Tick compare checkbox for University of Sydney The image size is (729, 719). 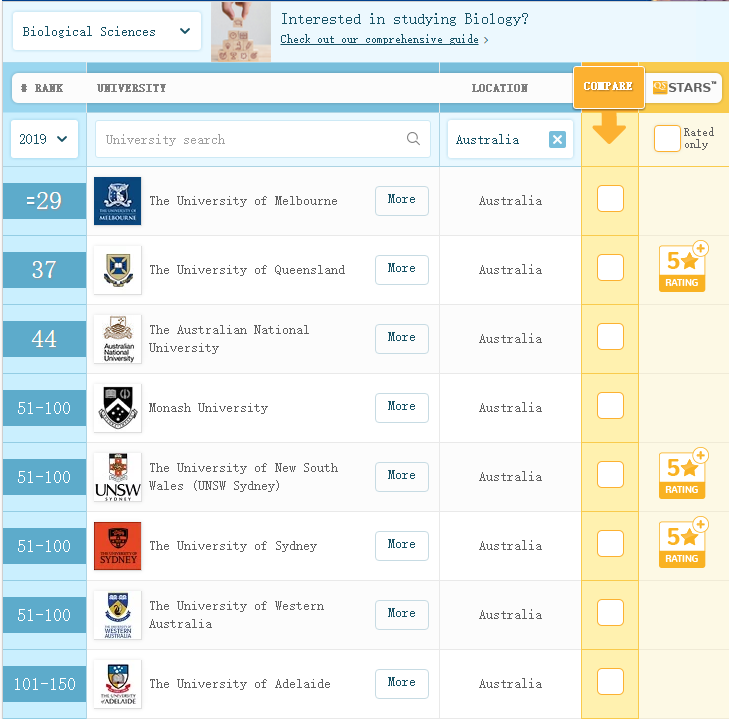click(610, 543)
